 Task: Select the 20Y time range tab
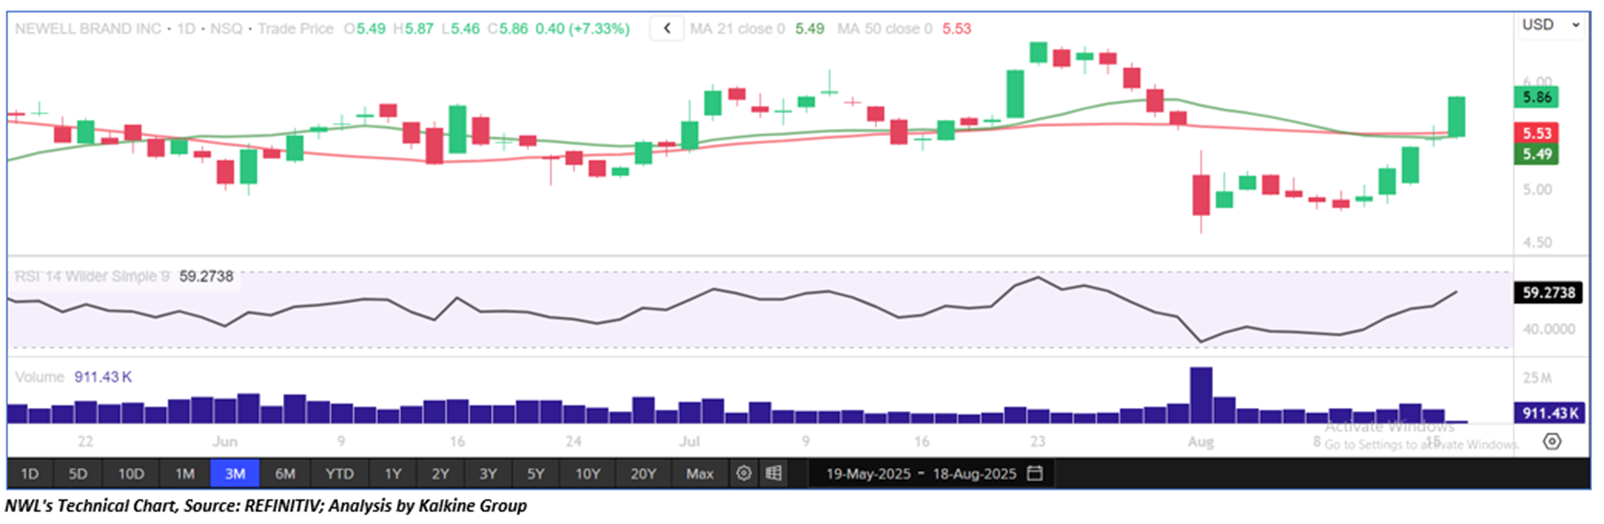click(x=643, y=474)
